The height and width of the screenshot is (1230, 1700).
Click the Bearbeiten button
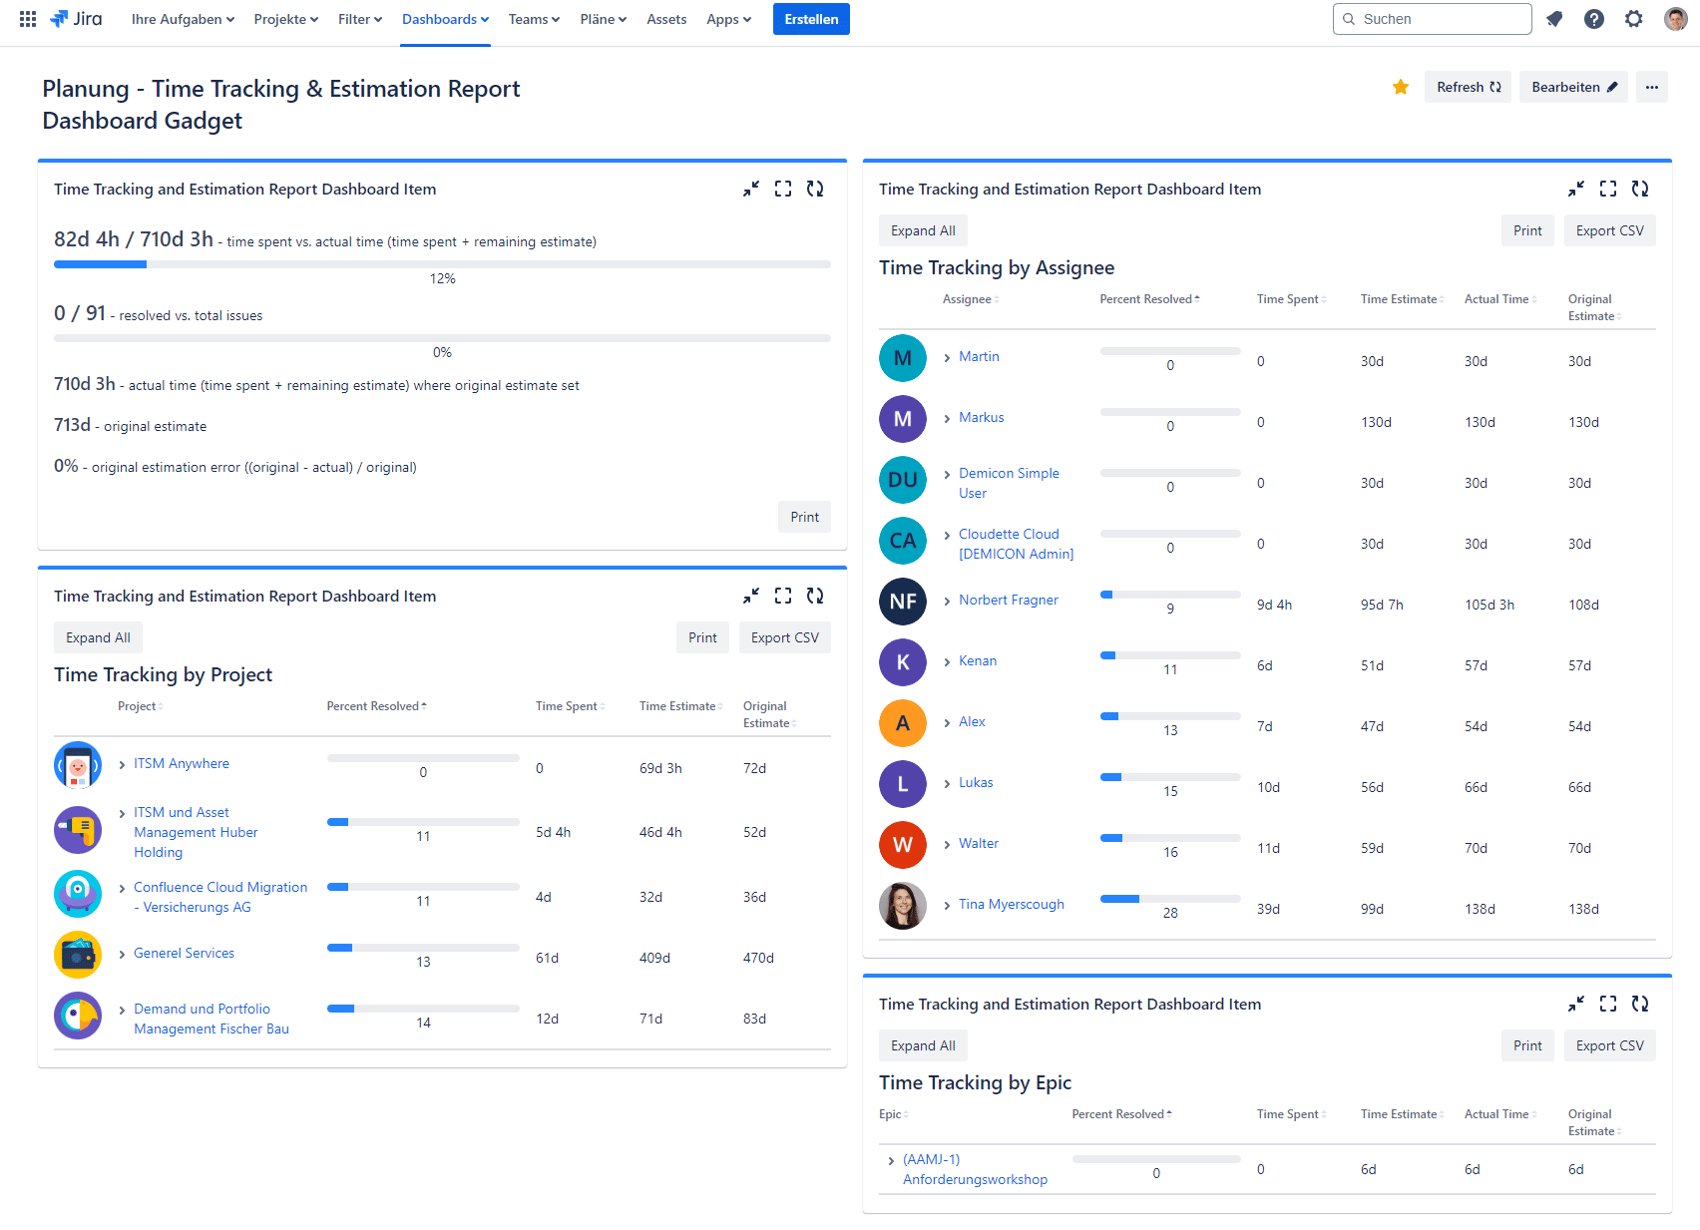[x=1574, y=87]
